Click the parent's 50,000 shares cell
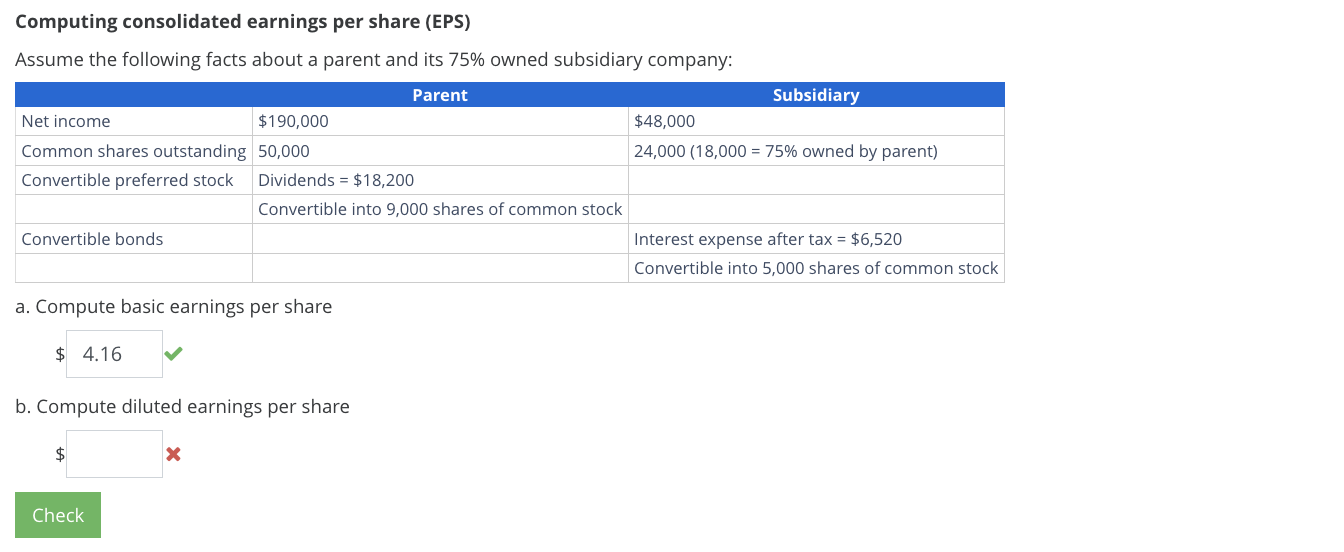 pos(284,151)
